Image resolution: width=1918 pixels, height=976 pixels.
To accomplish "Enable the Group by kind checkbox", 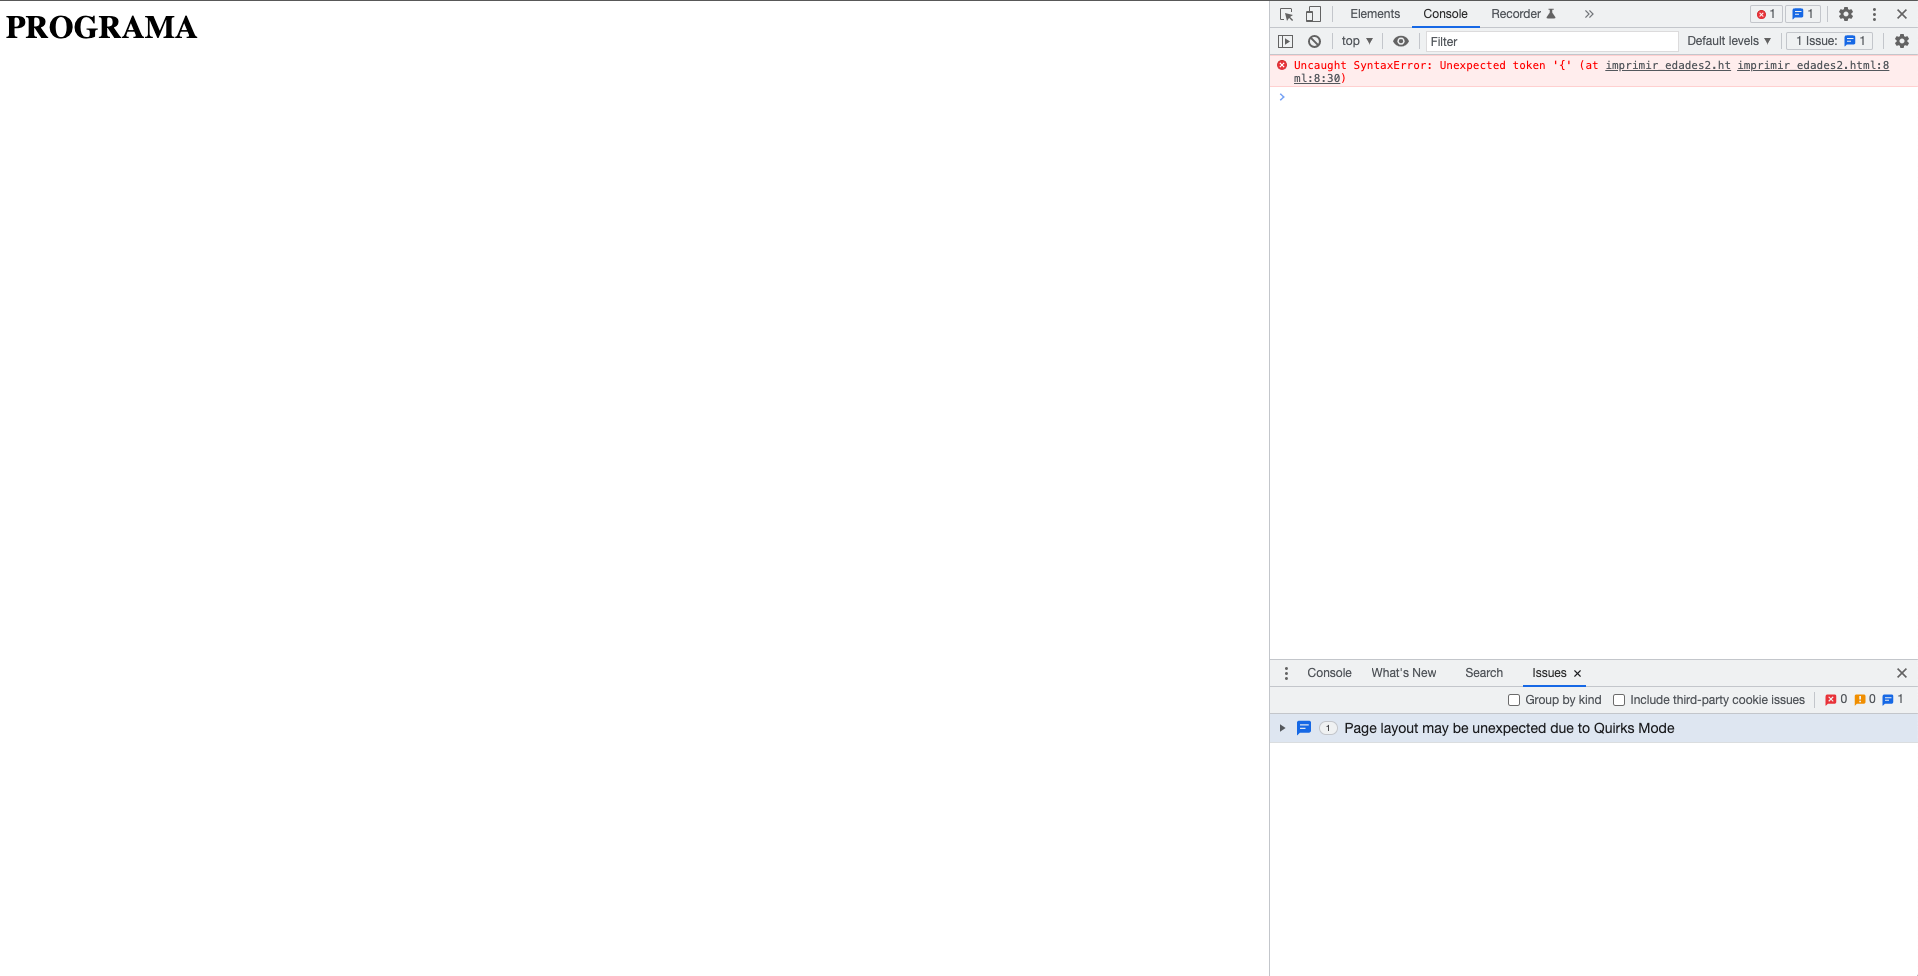I will click(1514, 700).
